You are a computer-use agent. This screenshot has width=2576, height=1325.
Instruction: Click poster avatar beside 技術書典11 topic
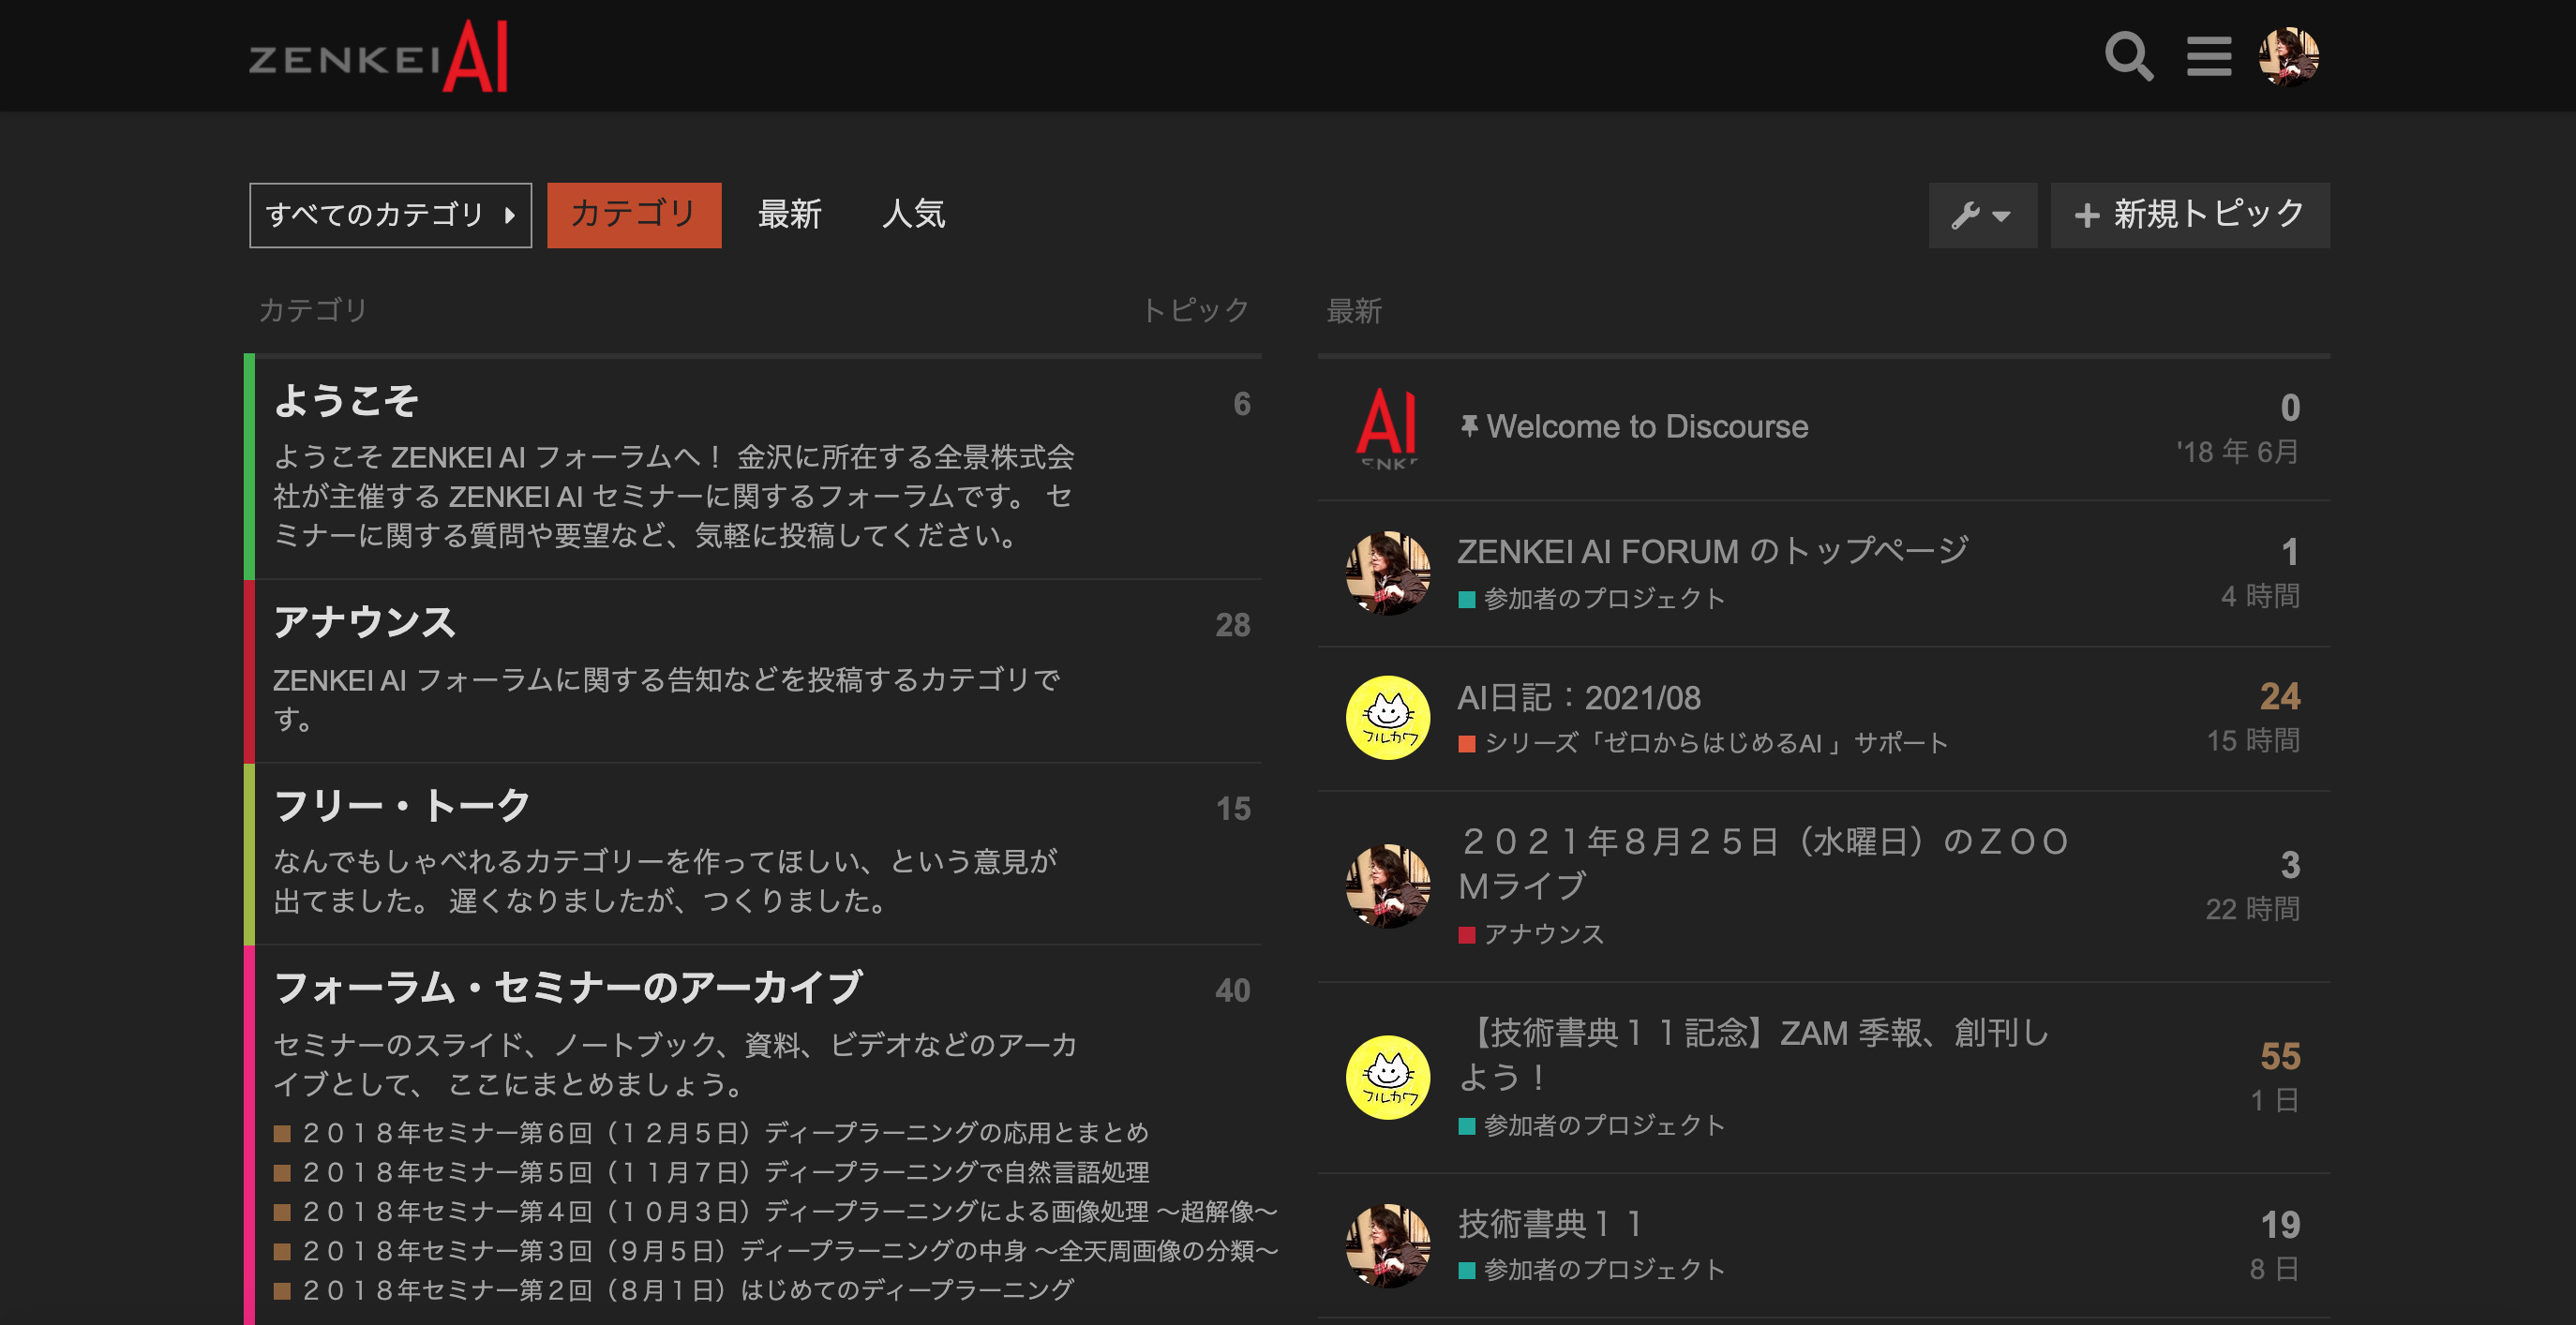1388,1246
